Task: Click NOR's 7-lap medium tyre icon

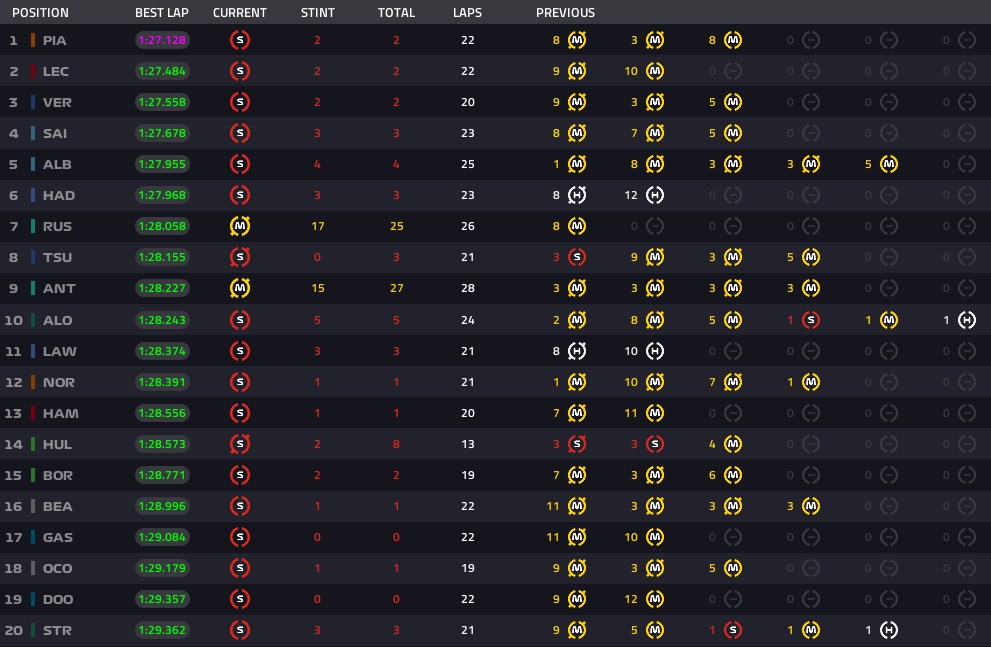Action: pos(733,382)
